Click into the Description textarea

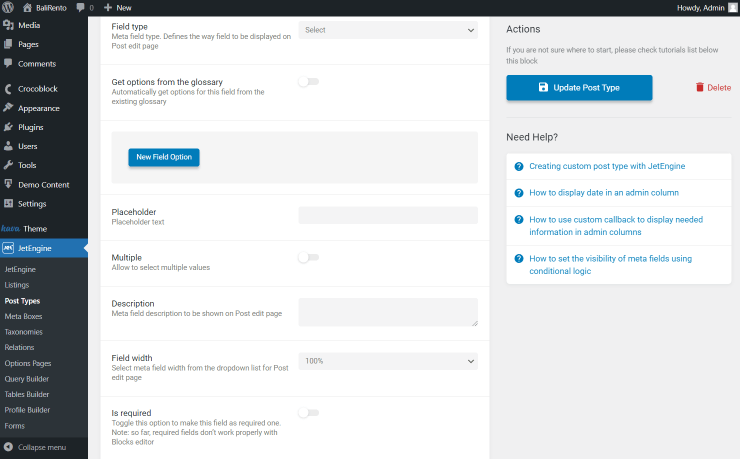point(388,312)
